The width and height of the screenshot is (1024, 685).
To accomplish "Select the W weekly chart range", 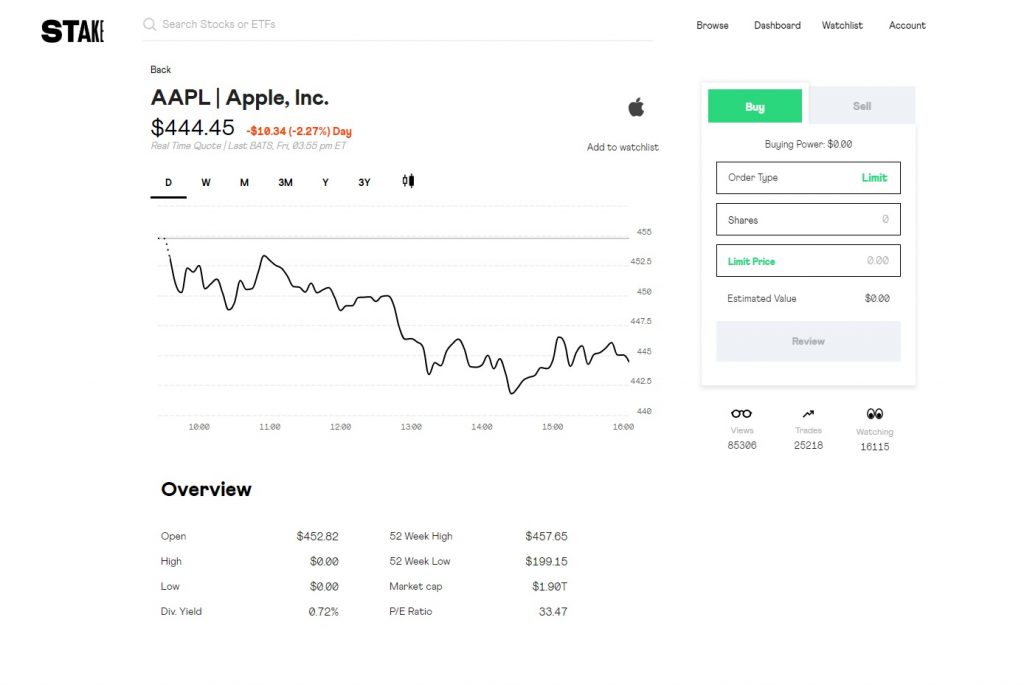I will tap(206, 183).
